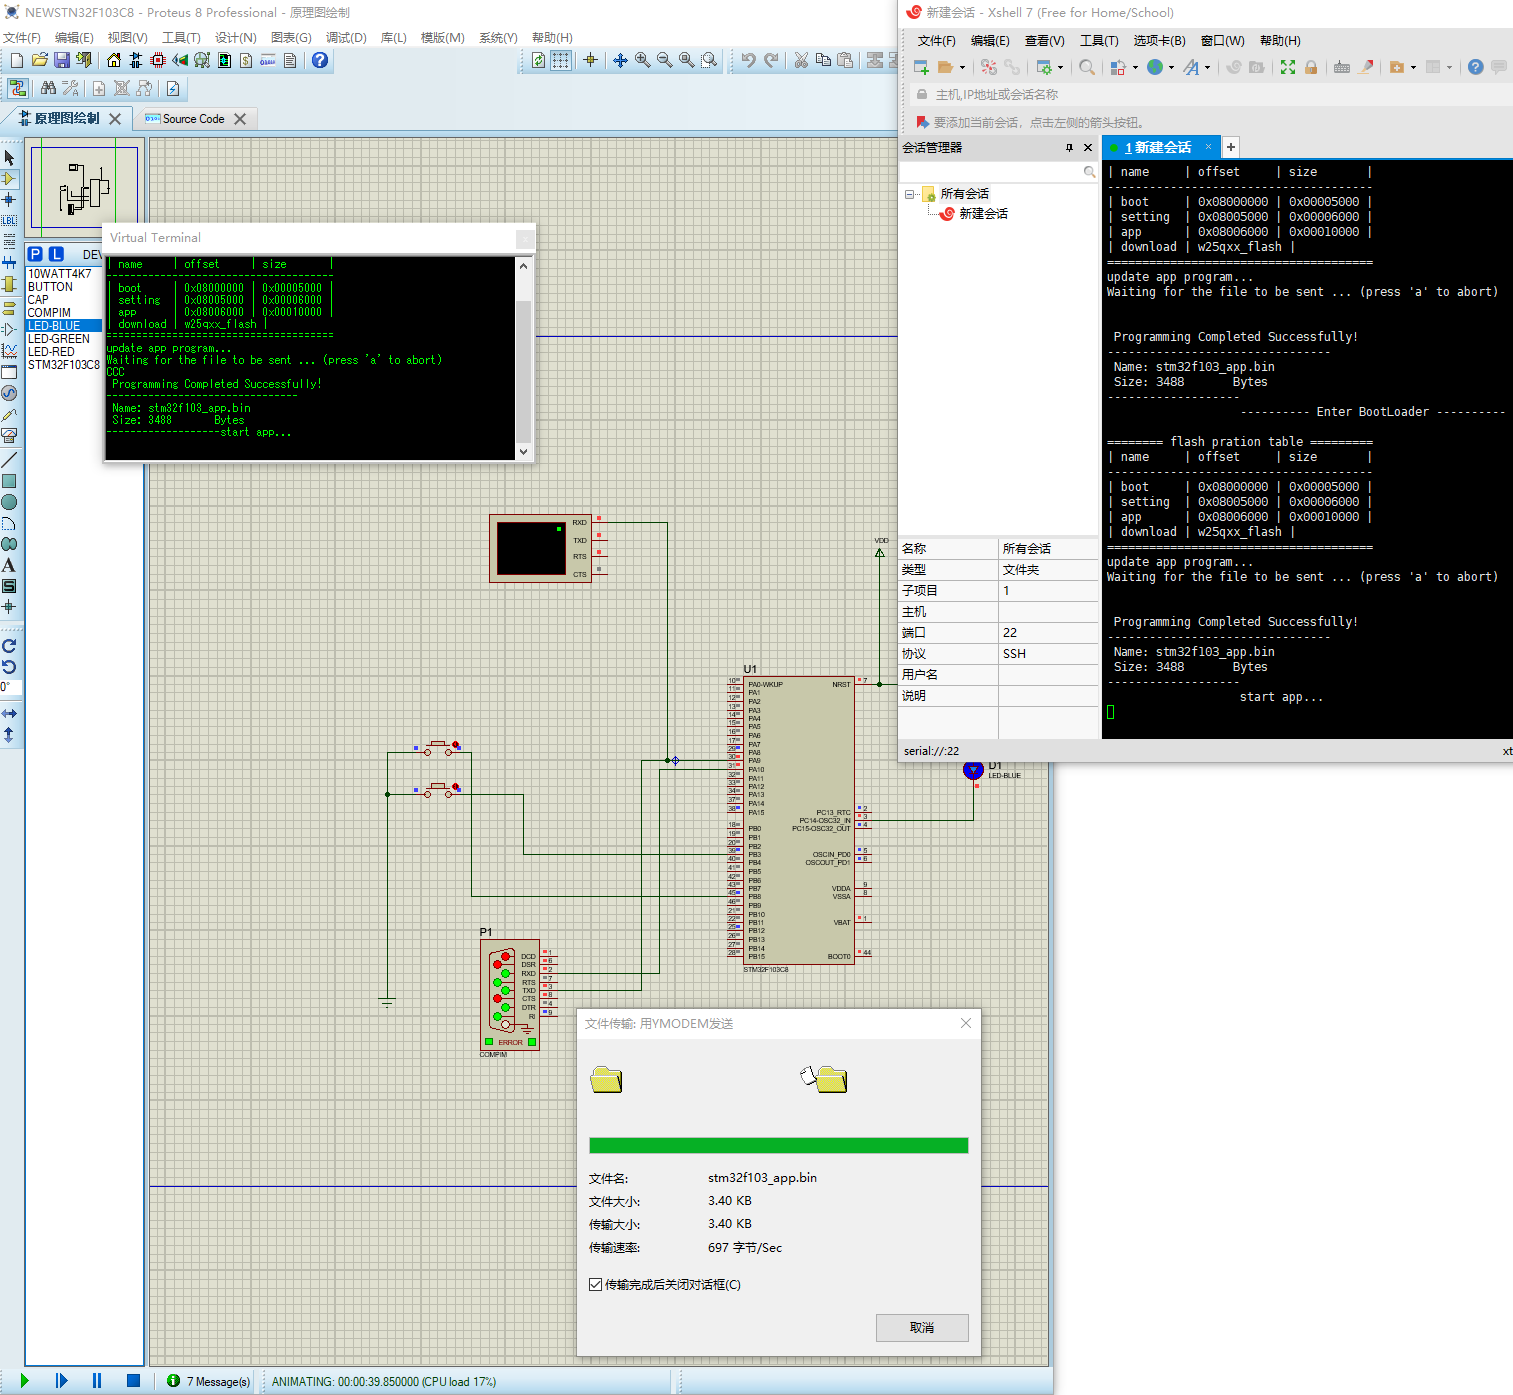Open the 调试(D) debug menu in Proteus

coord(346,37)
